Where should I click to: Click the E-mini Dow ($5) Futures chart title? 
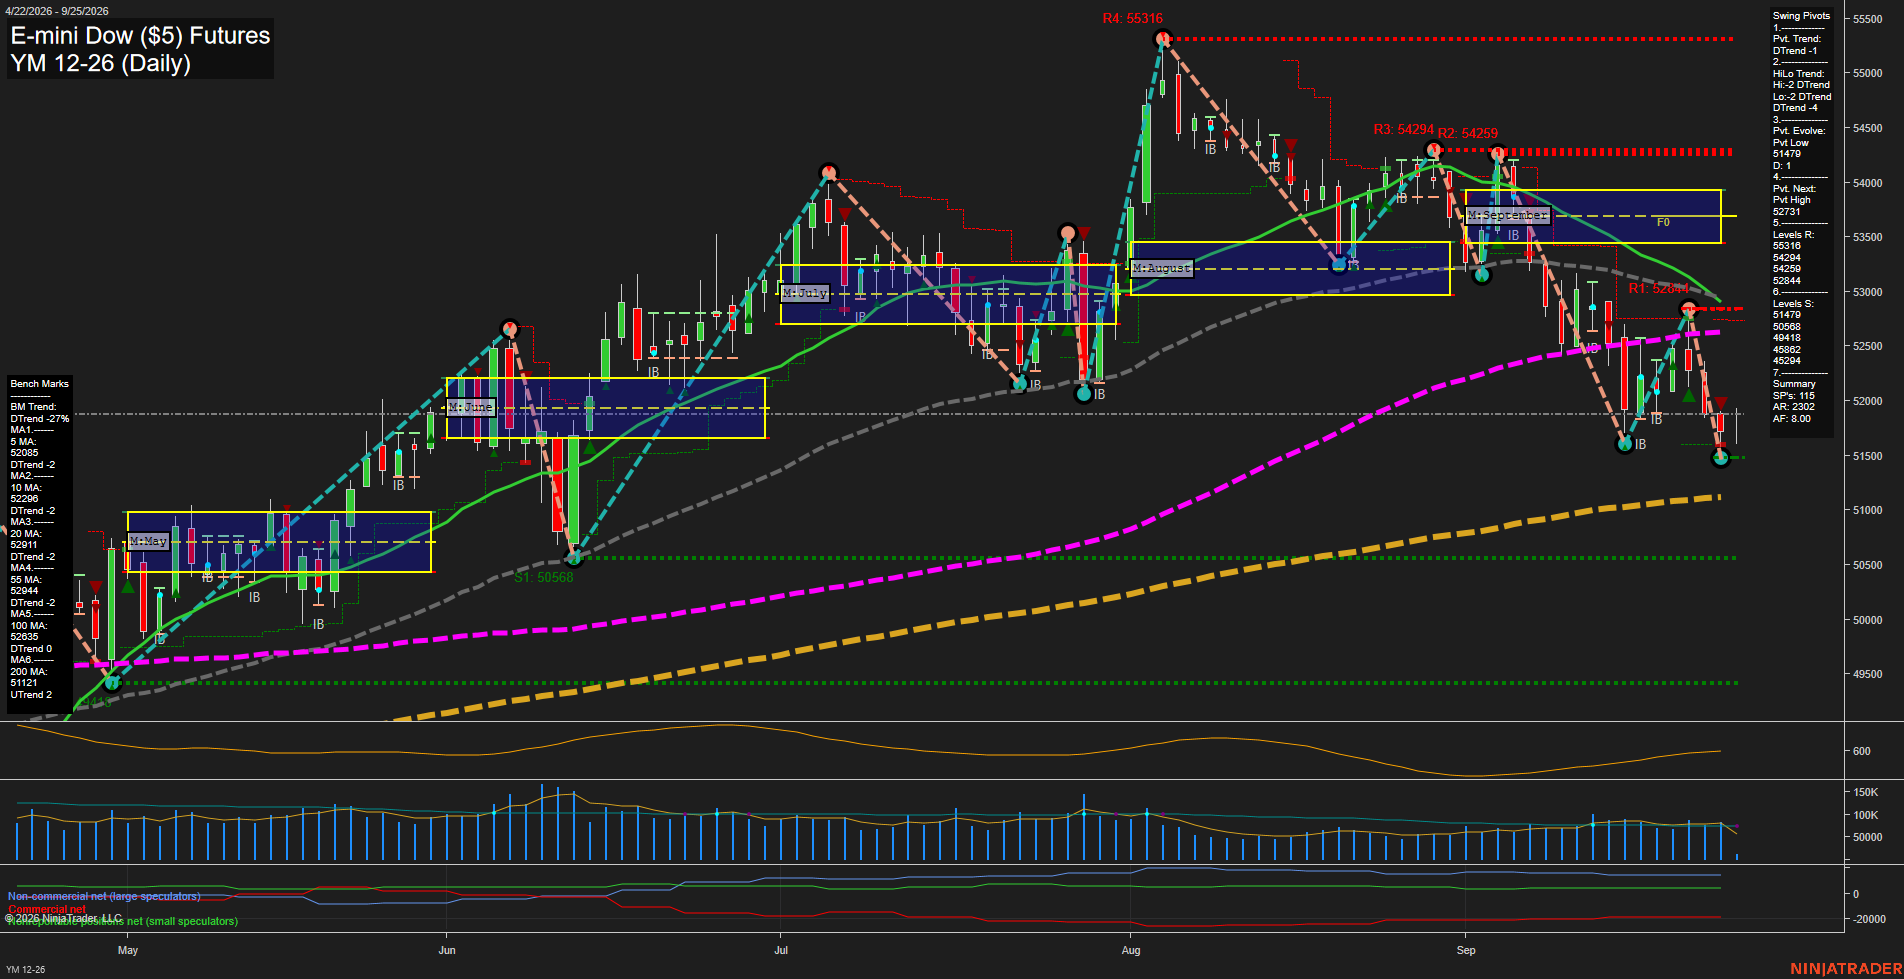click(x=140, y=36)
